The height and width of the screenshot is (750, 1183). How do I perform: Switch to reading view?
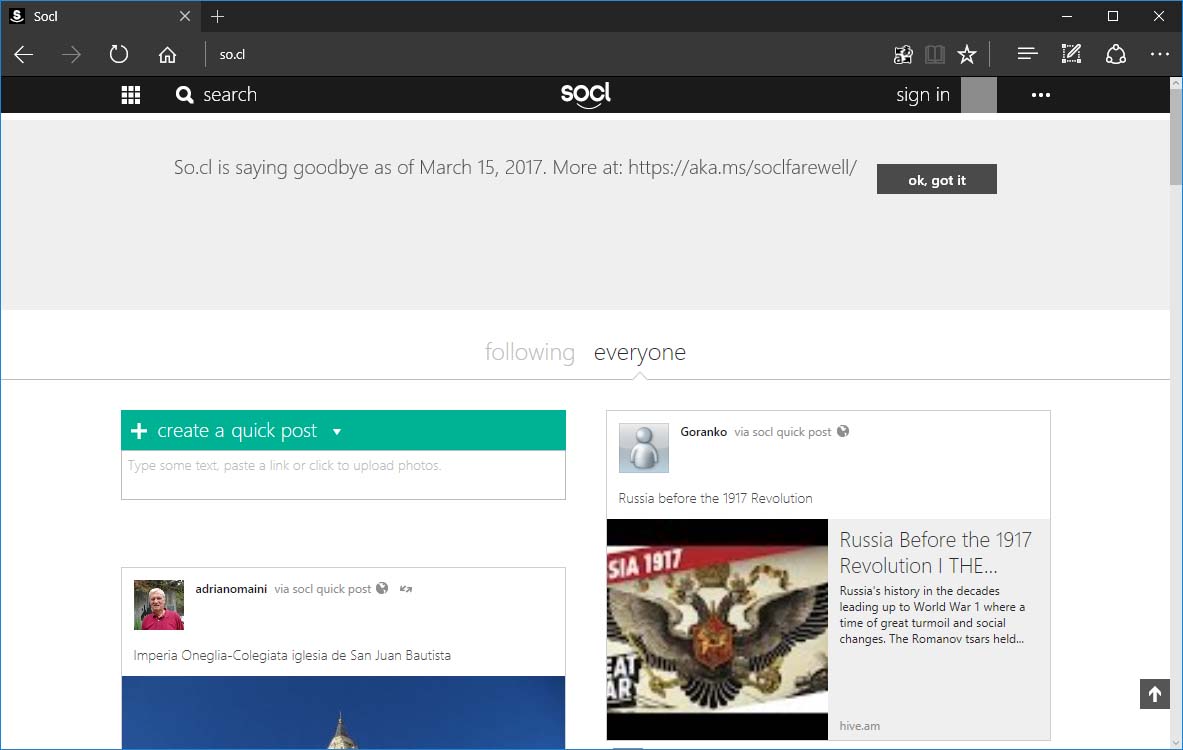[935, 54]
